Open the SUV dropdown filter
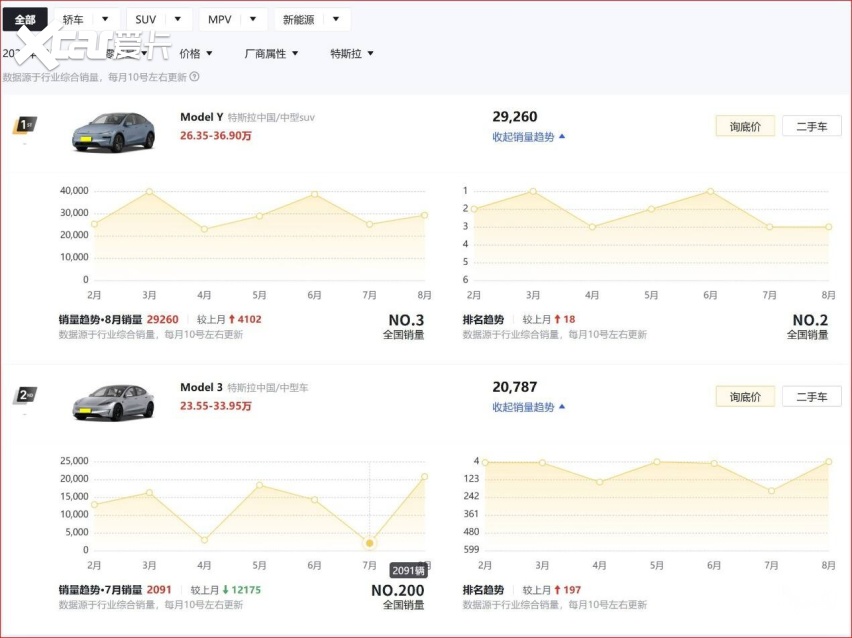This screenshot has height=638, width=852. pyautogui.click(x=159, y=20)
